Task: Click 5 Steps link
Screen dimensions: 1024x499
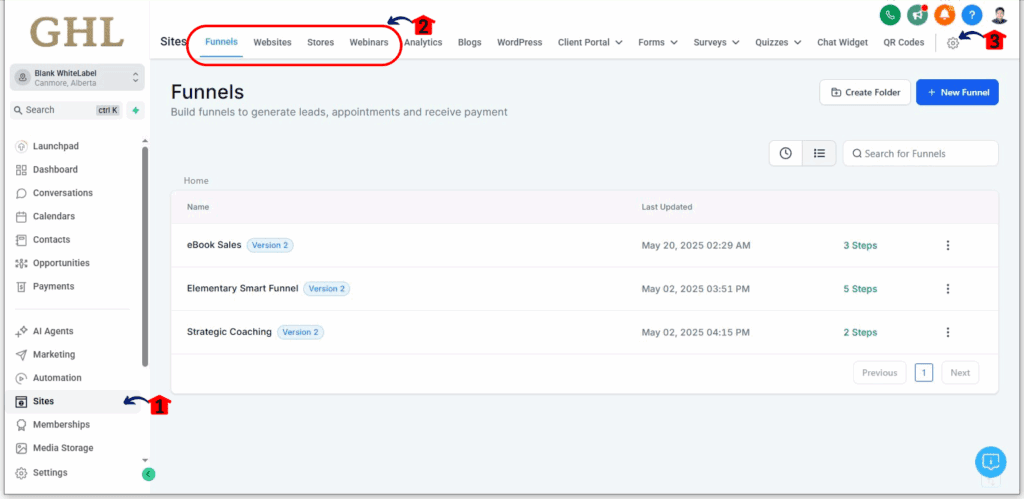Action: click(860, 289)
